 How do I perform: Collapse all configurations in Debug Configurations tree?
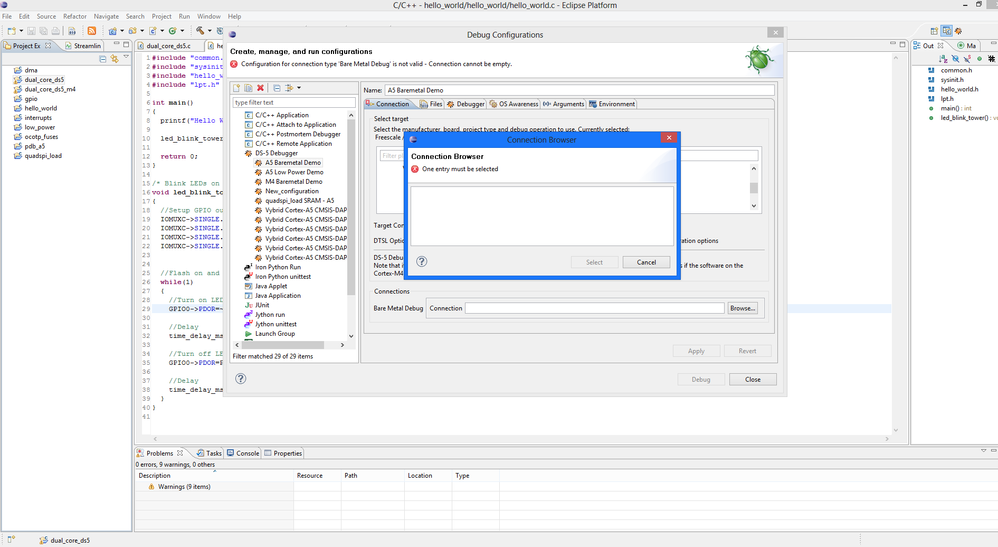pos(277,88)
